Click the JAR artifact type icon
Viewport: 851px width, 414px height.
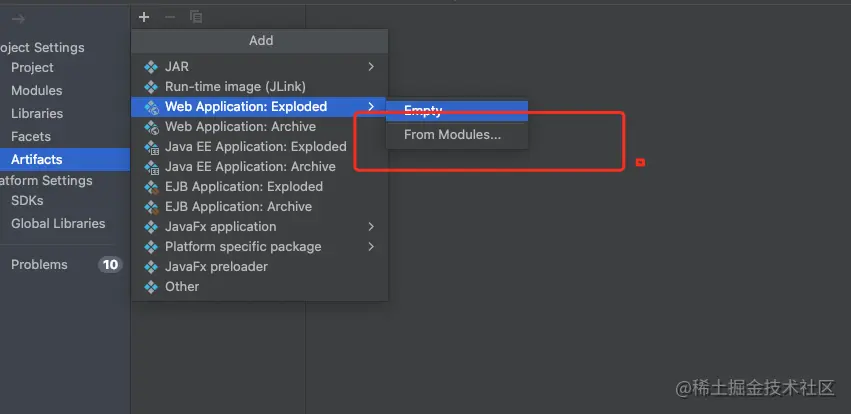coord(151,67)
